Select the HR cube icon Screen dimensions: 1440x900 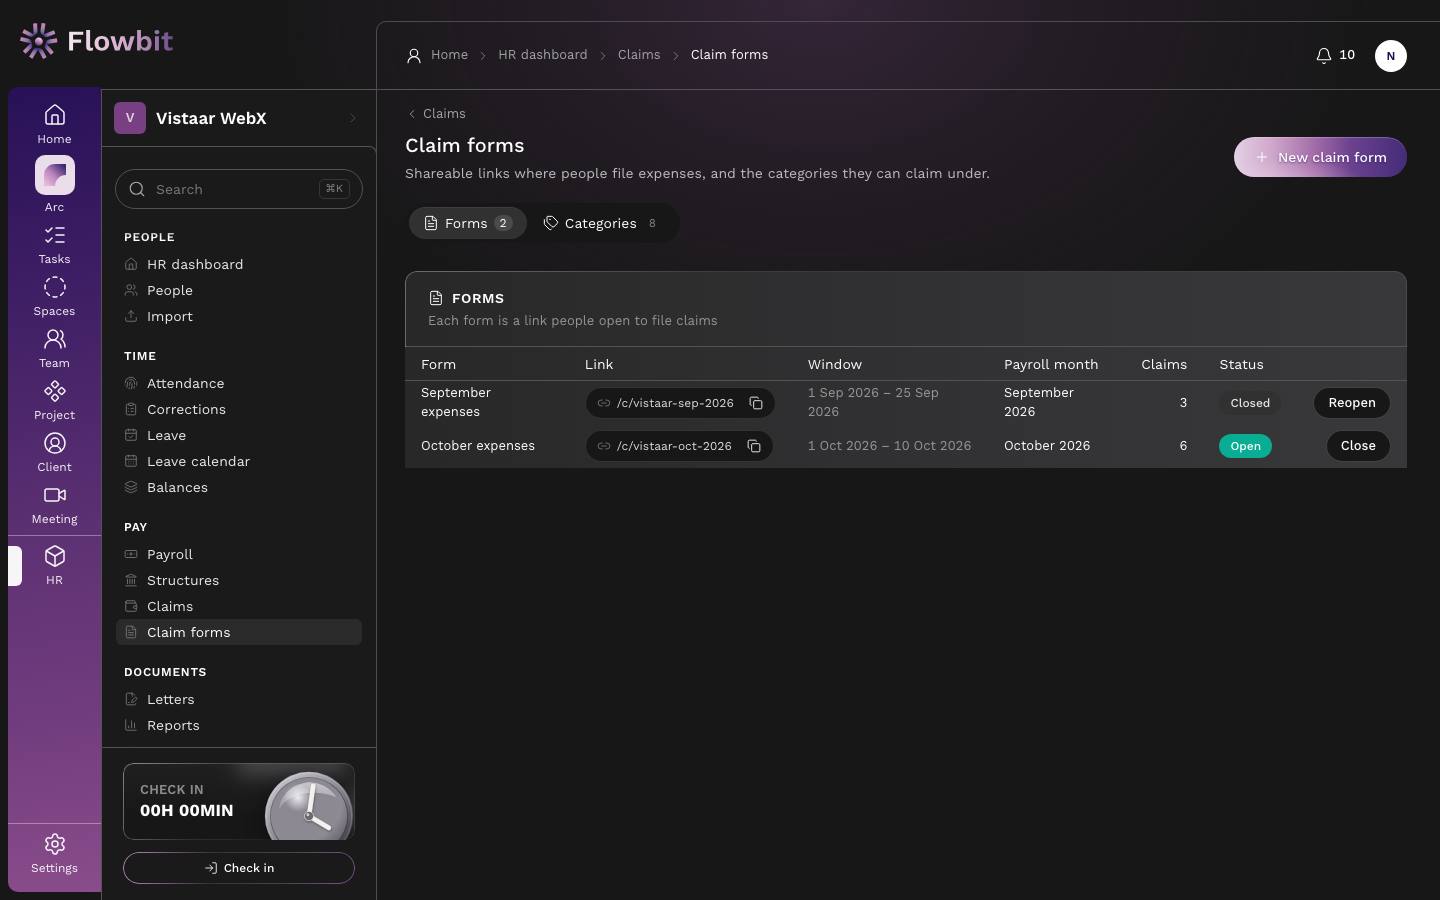54,566
